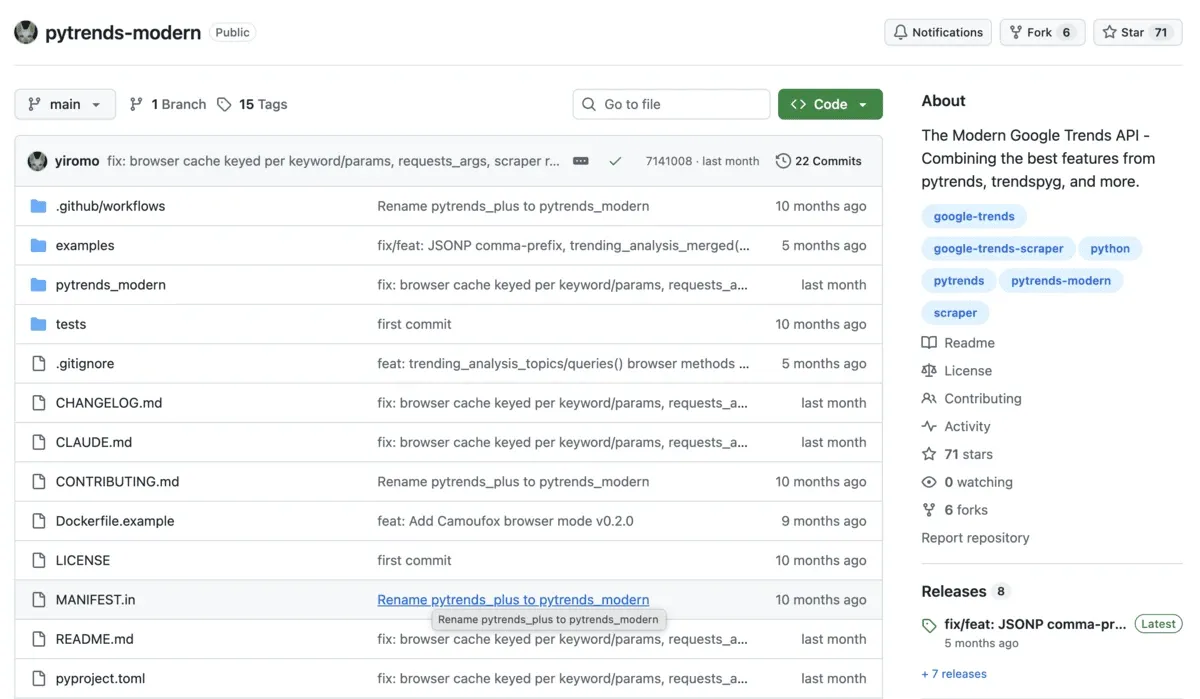1200x699 pixels.
Task: Click the tag icon beside latest release
Action: tap(929, 625)
